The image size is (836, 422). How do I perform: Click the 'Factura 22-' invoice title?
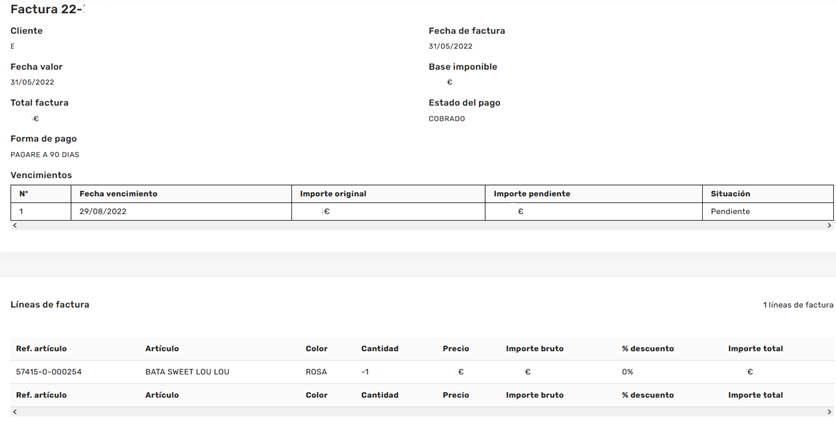tap(47, 10)
